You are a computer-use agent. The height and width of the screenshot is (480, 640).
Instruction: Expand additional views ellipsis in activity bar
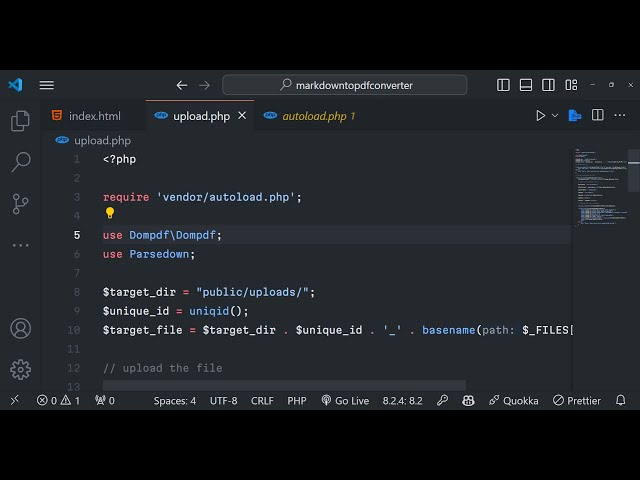[x=20, y=245]
